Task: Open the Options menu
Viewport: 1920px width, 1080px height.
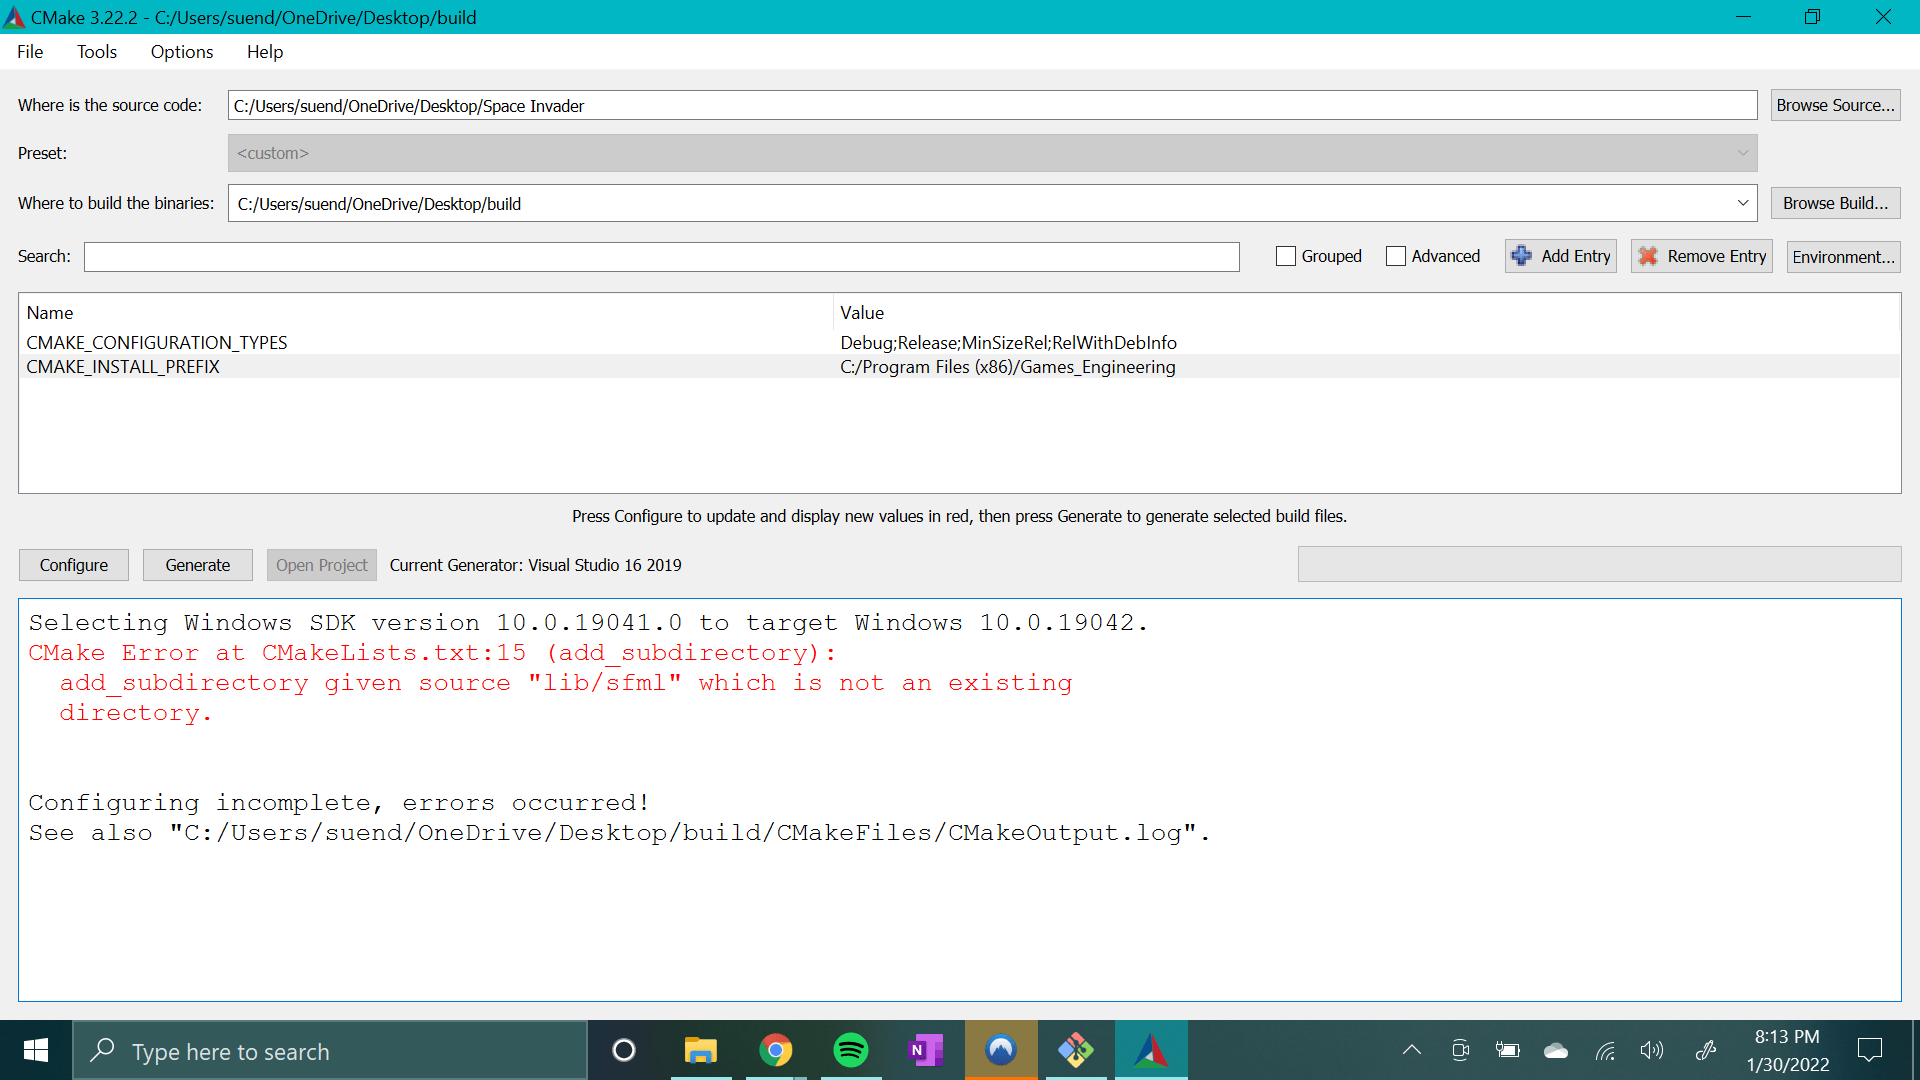Action: tap(181, 51)
